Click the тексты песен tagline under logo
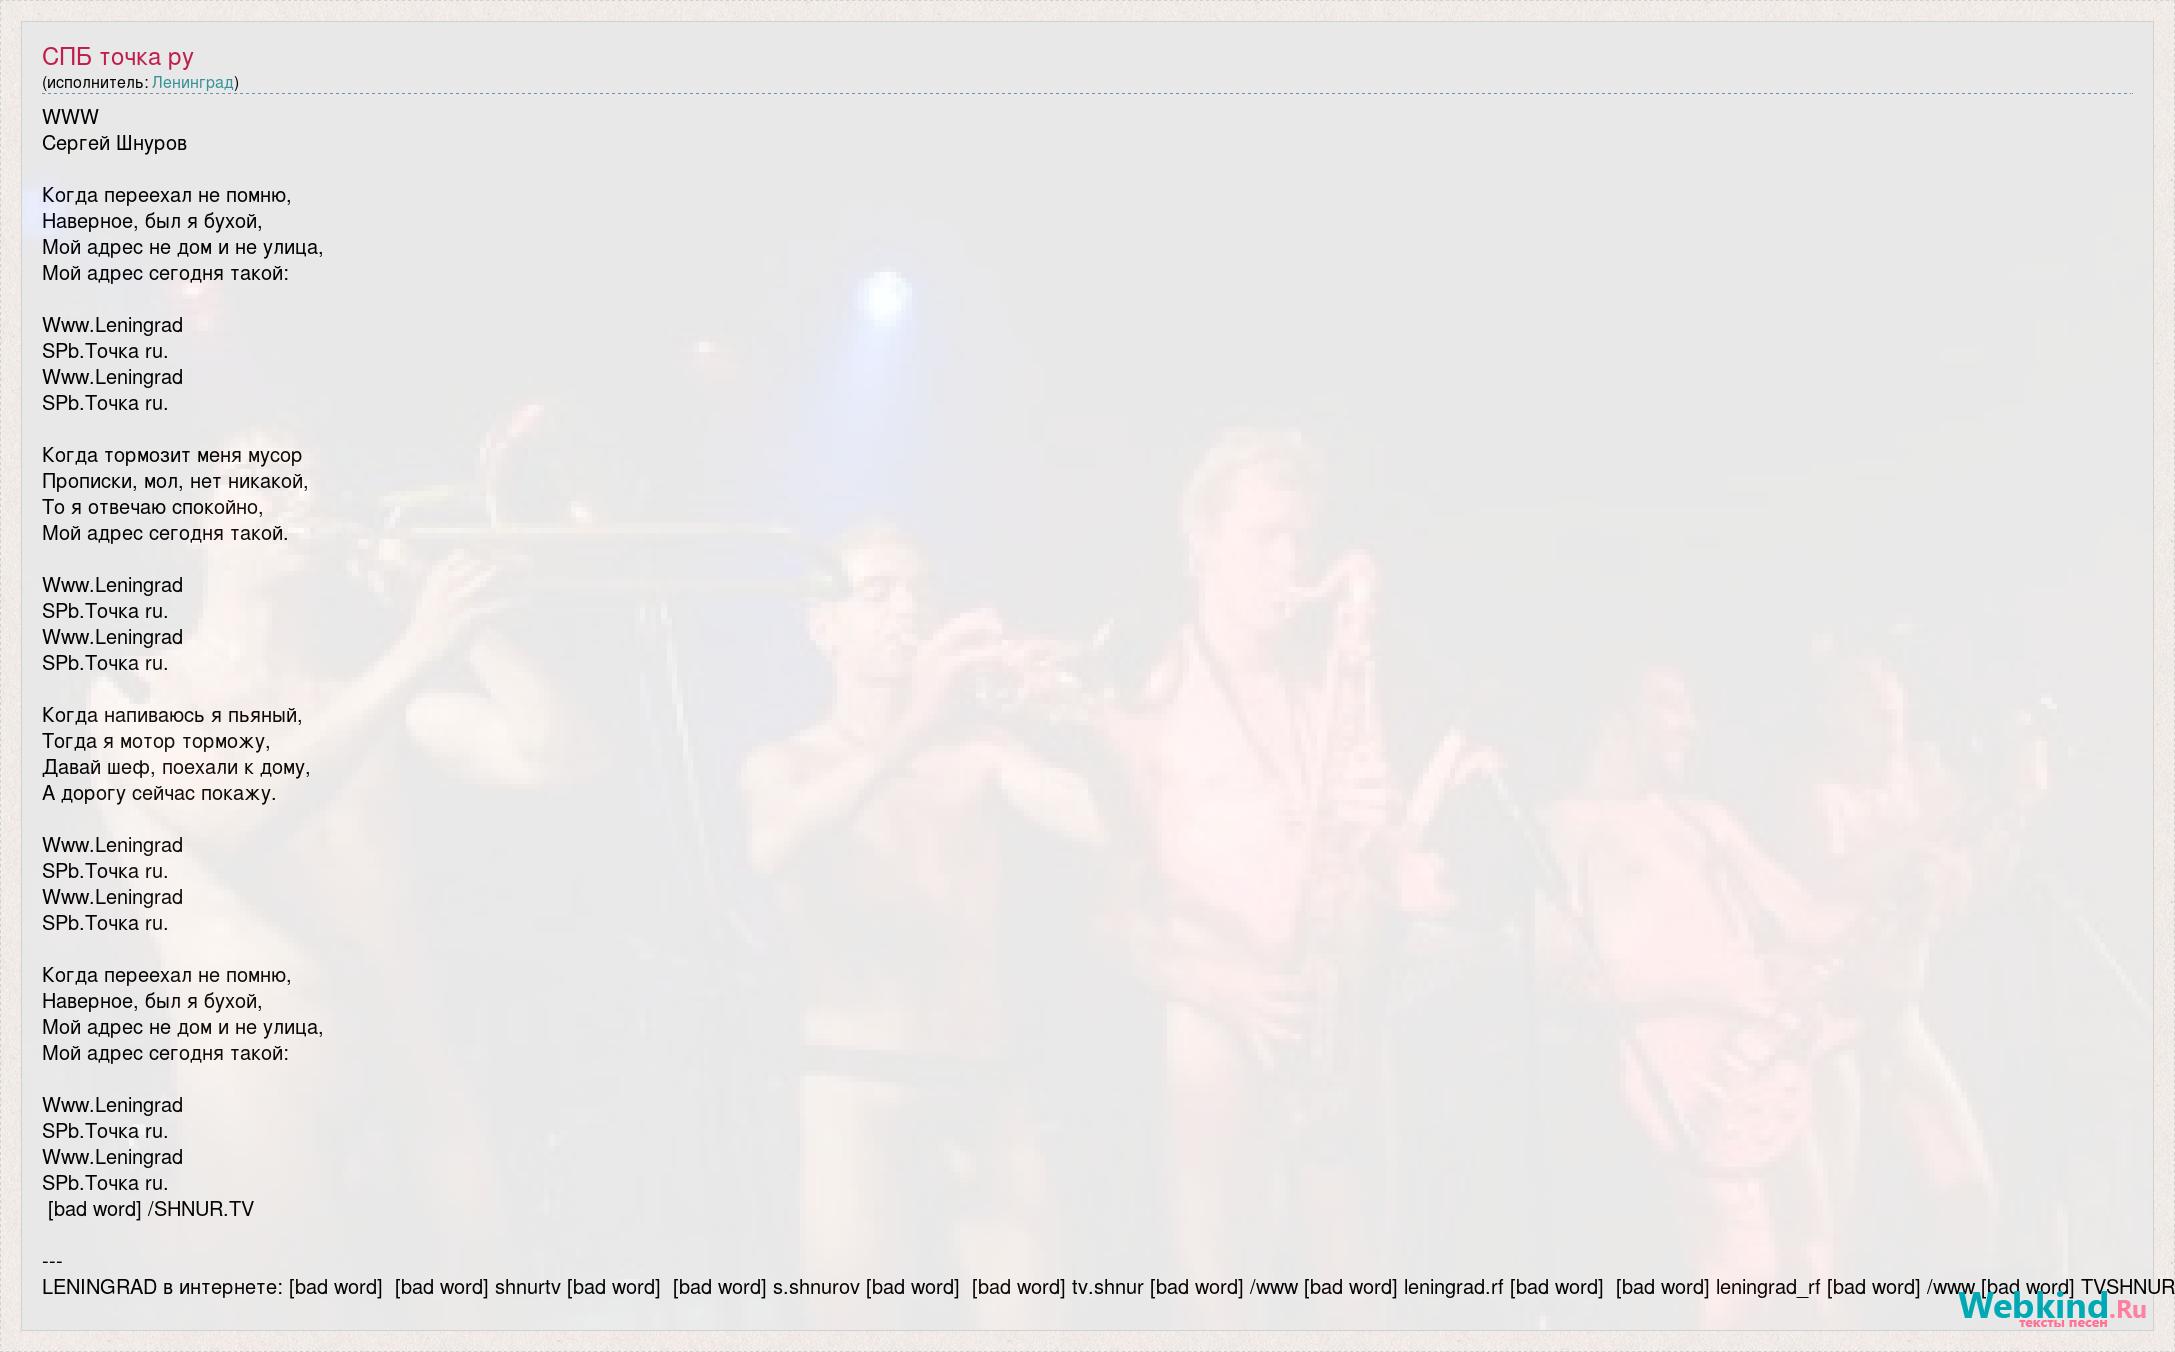 [2063, 1323]
